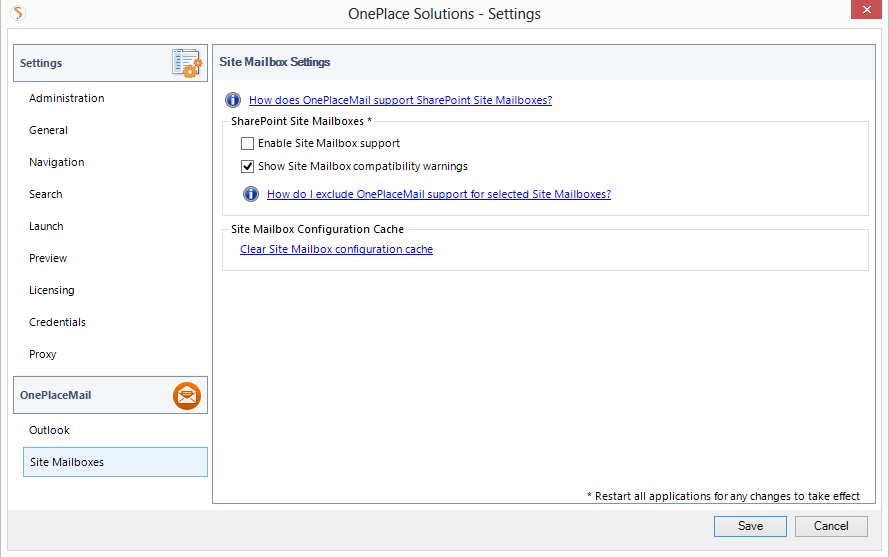Select Outlook under OnePlaceMail
Viewport: 889px width, 557px height.
(50, 430)
